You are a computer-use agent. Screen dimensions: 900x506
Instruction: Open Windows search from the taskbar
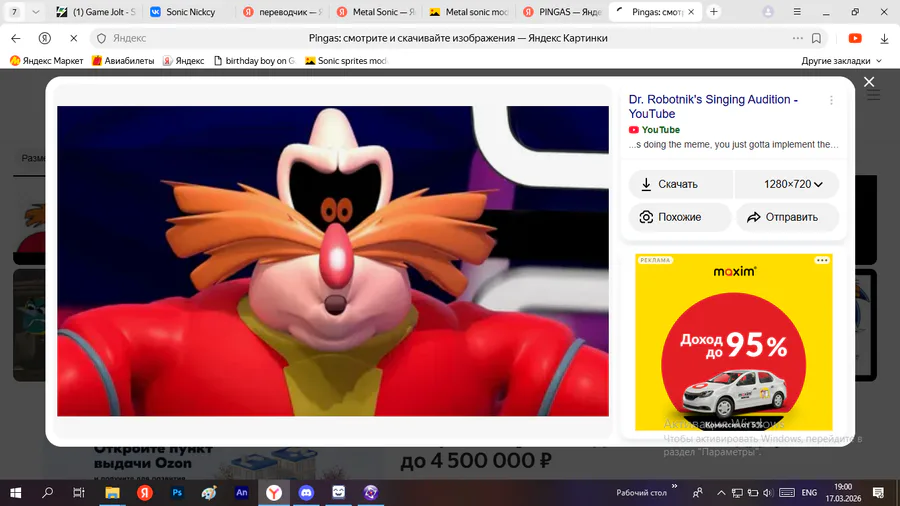pyautogui.click(x=48, y=493)
